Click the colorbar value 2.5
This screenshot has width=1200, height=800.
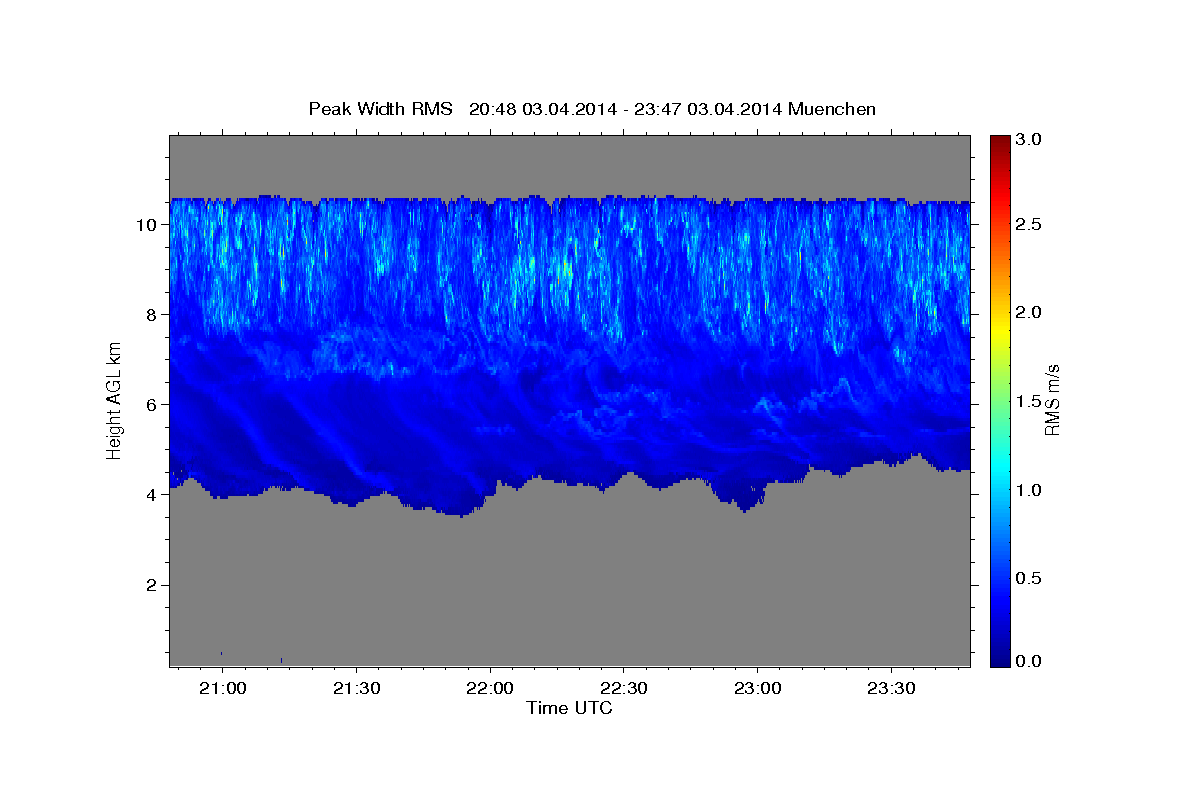click(1028, 224)
